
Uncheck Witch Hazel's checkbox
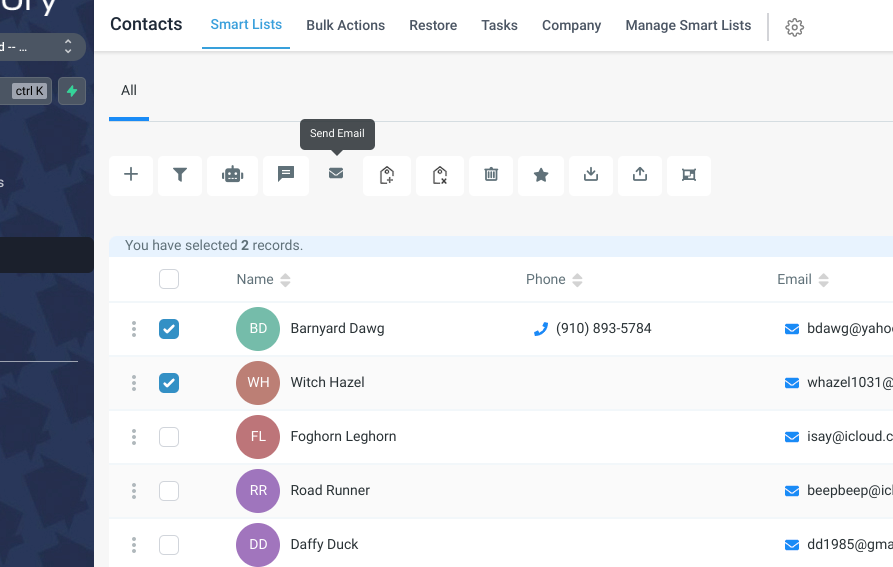pyautogui.click(x=169, y=383)
